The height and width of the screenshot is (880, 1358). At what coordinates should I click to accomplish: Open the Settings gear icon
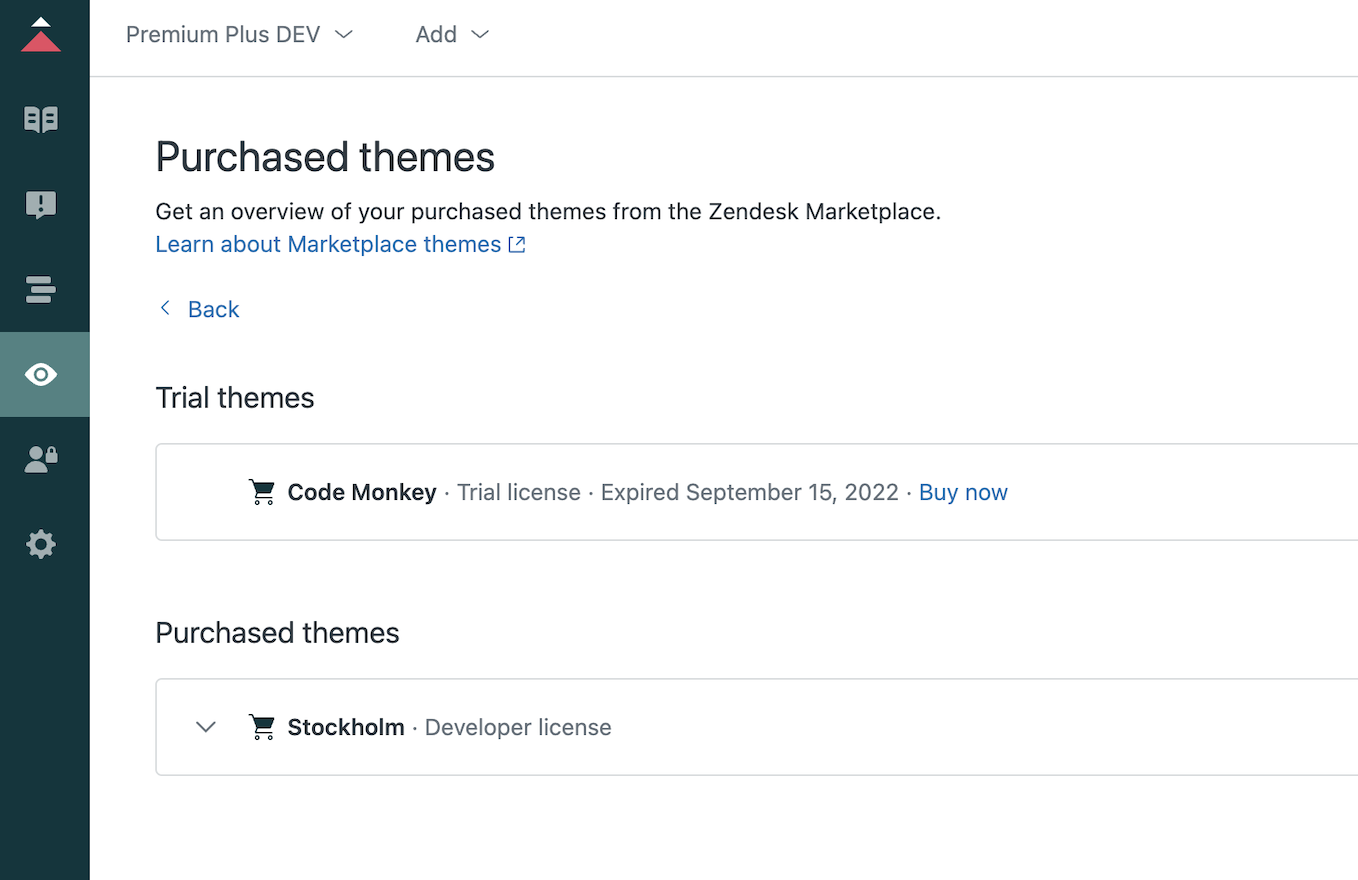click(x=41, y=545)
